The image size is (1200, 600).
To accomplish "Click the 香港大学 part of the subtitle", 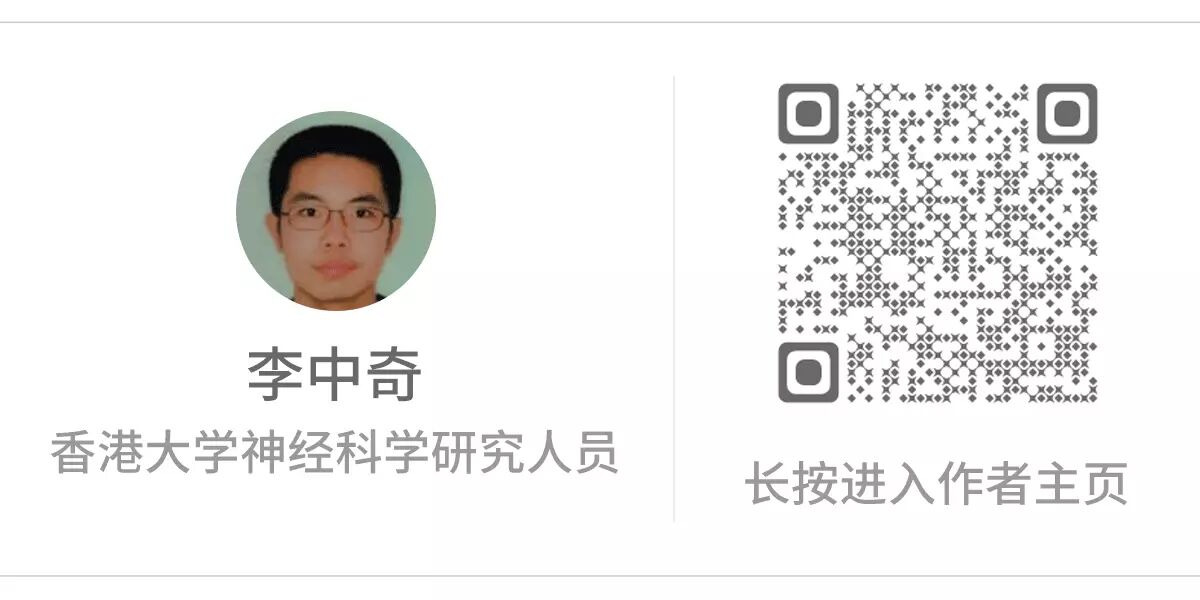I will (146, 452).
